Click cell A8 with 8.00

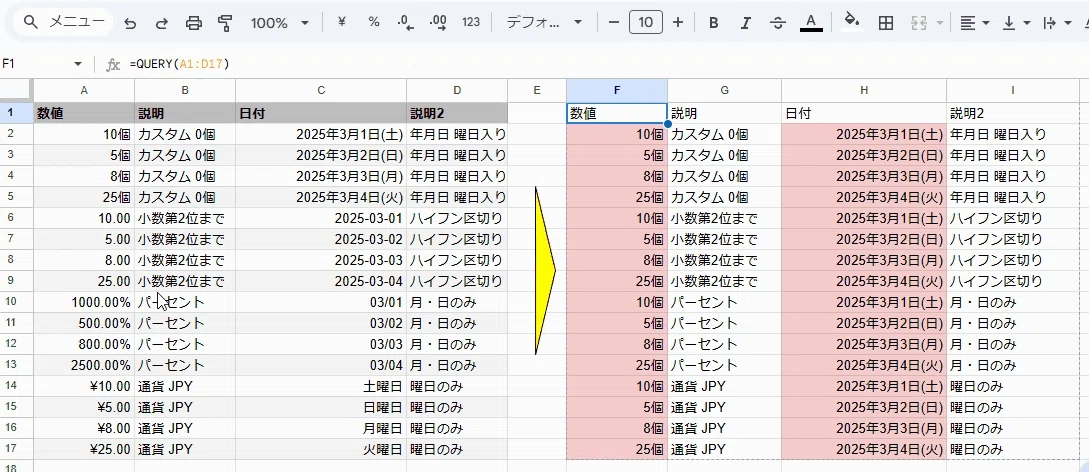click(x=84, y=260)
